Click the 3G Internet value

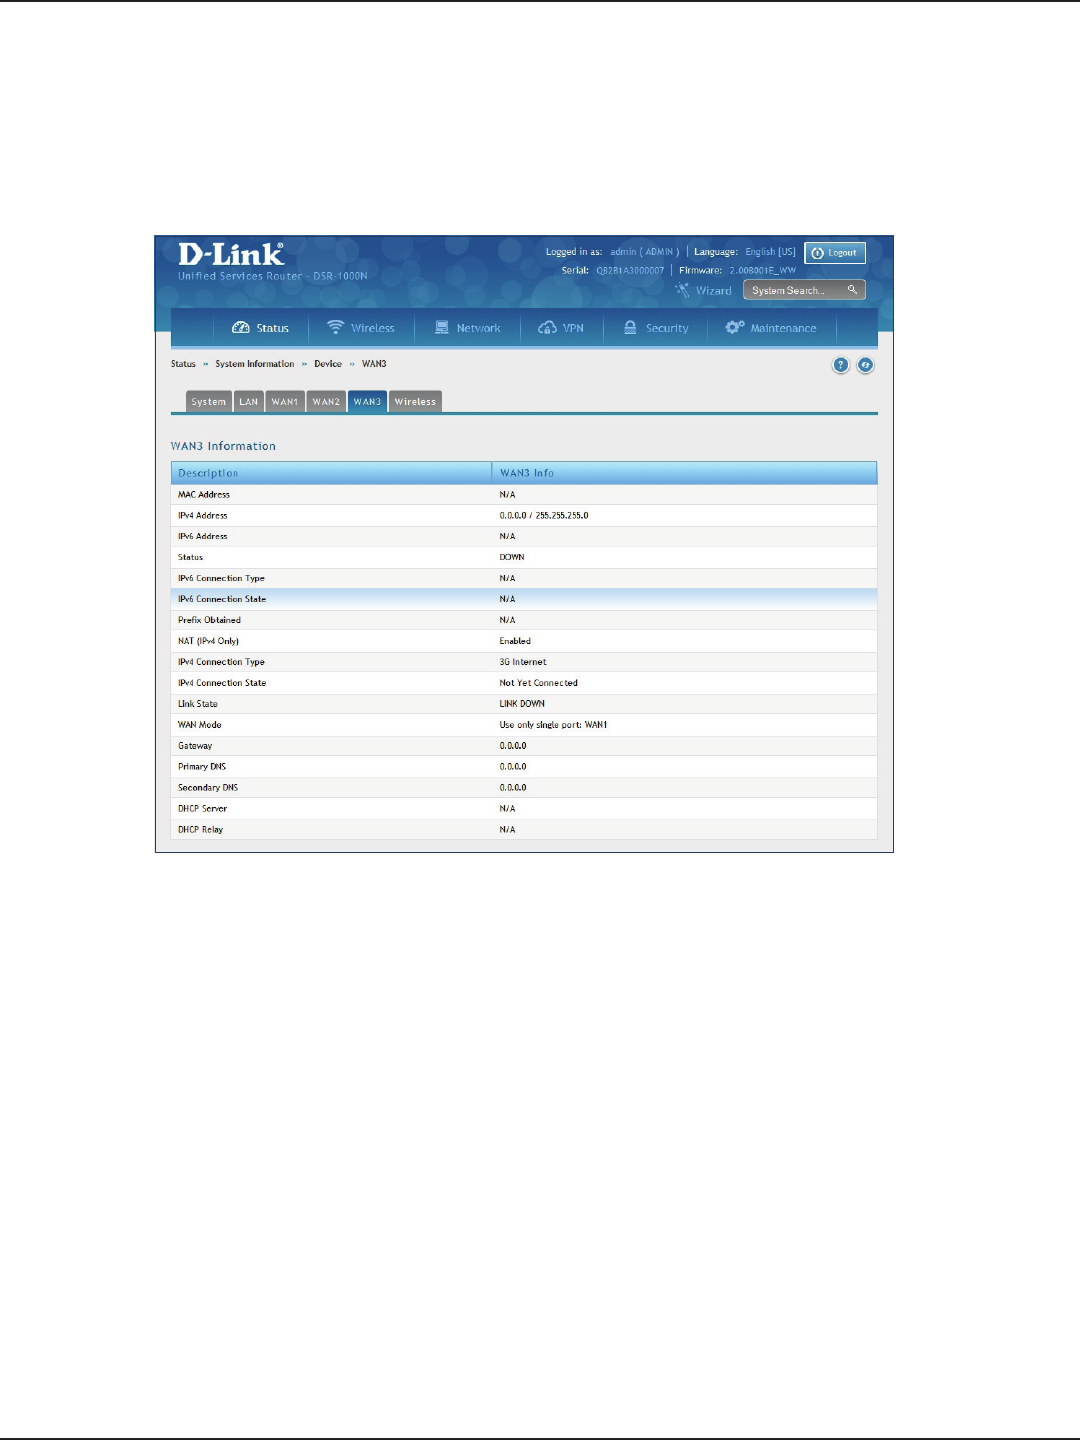(523, 662)
